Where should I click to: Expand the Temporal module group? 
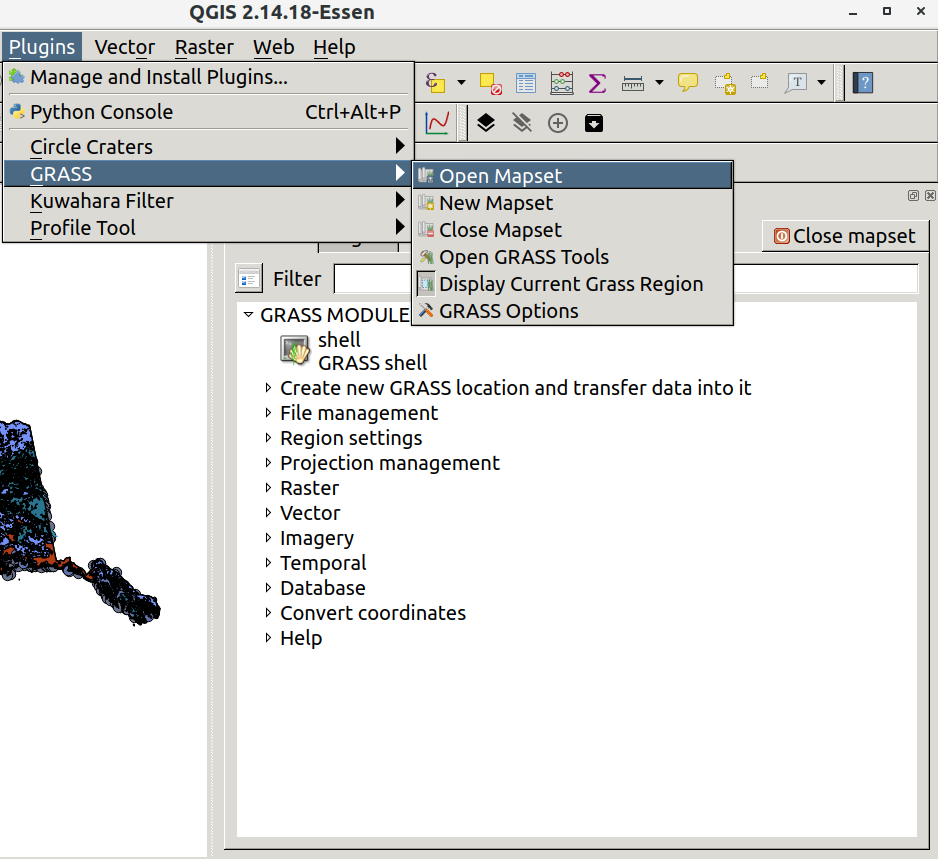click(x=268, y=563)
